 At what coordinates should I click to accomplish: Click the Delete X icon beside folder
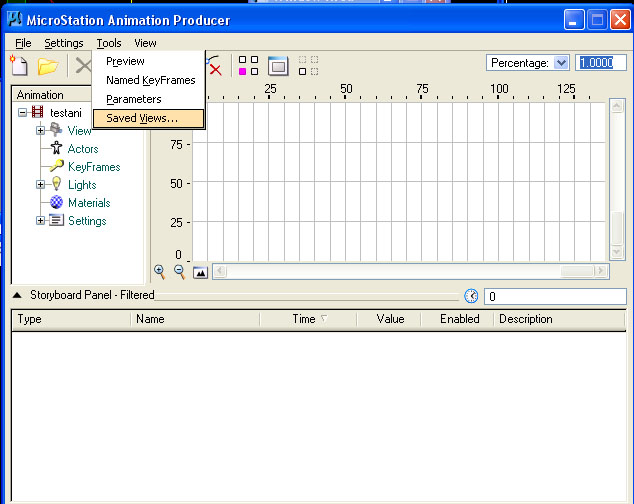click(x=83, y=66)
